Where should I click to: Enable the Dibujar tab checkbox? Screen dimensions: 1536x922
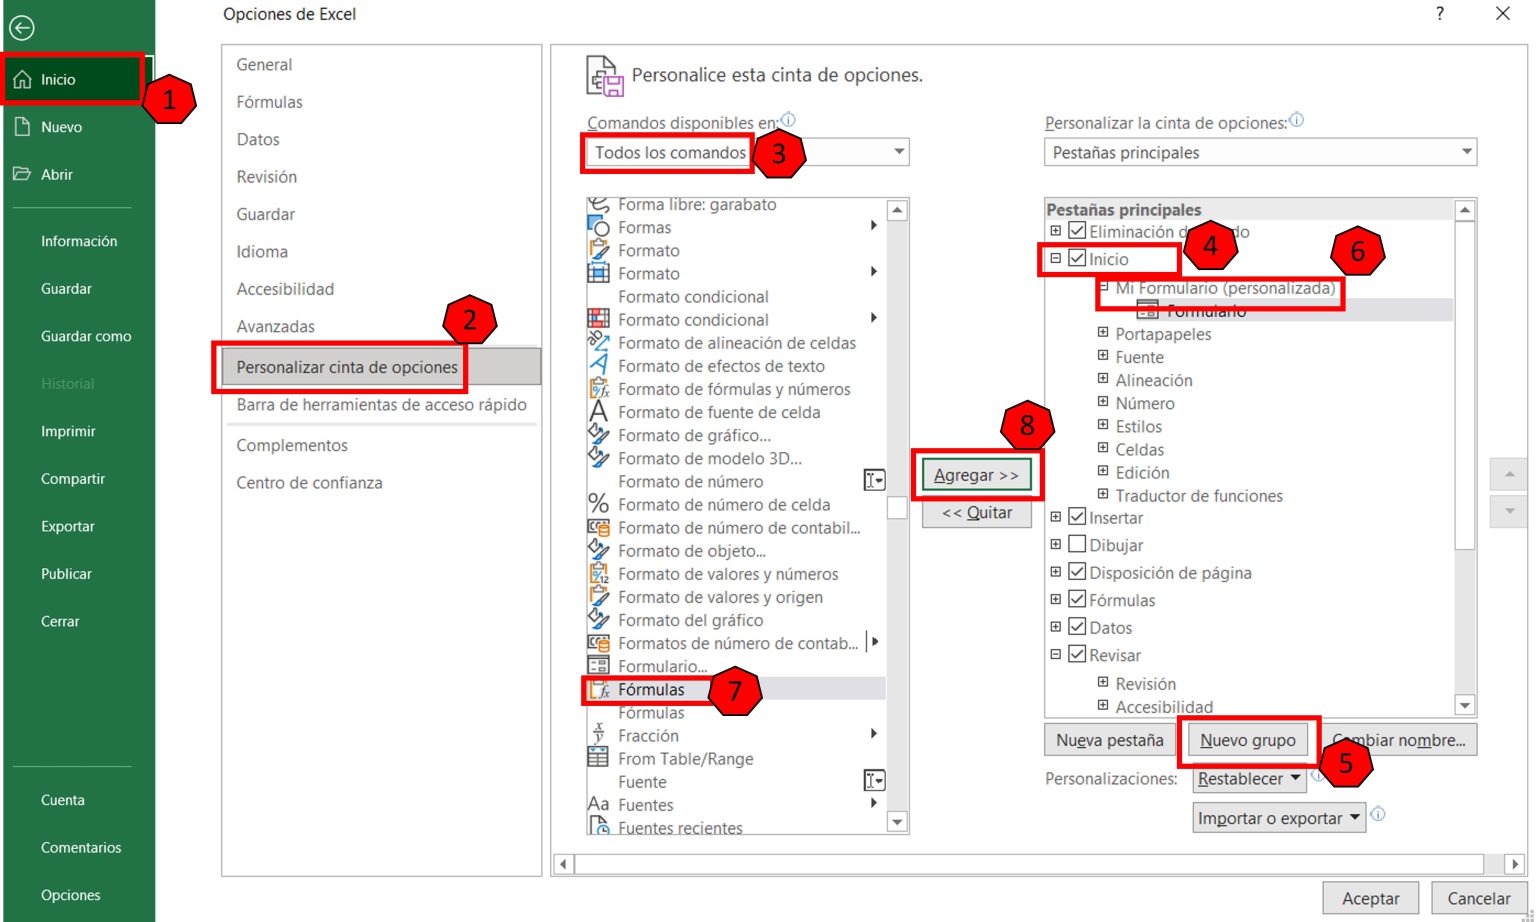click(1077, 544)
